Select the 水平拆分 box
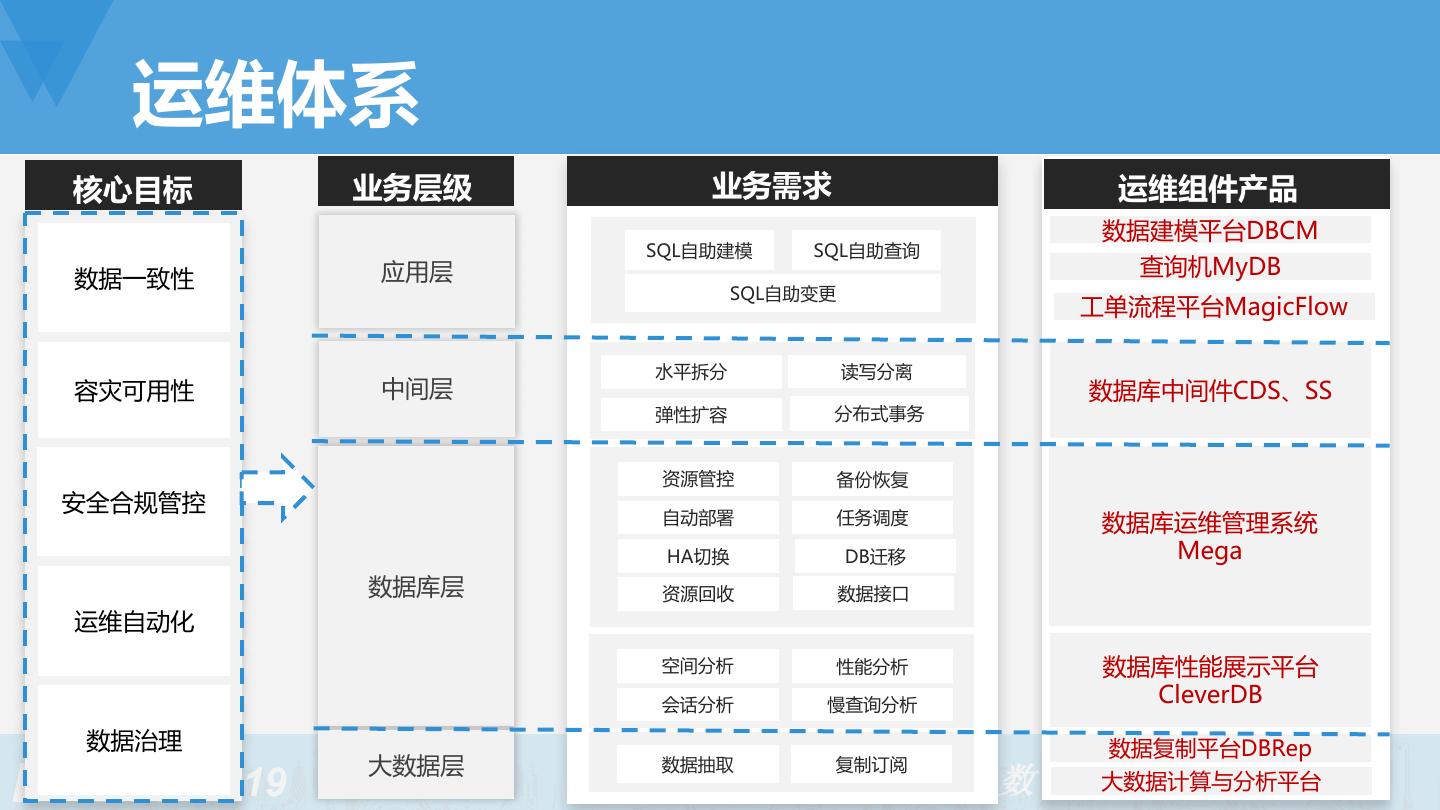1440x810 pixels. (x=691, y=372)
